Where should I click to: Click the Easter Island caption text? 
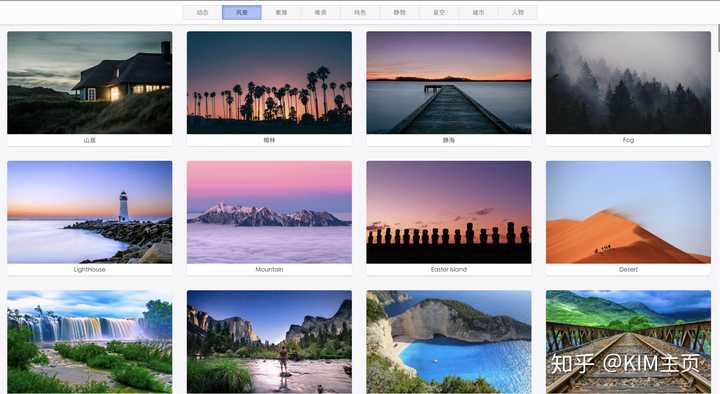449,270
